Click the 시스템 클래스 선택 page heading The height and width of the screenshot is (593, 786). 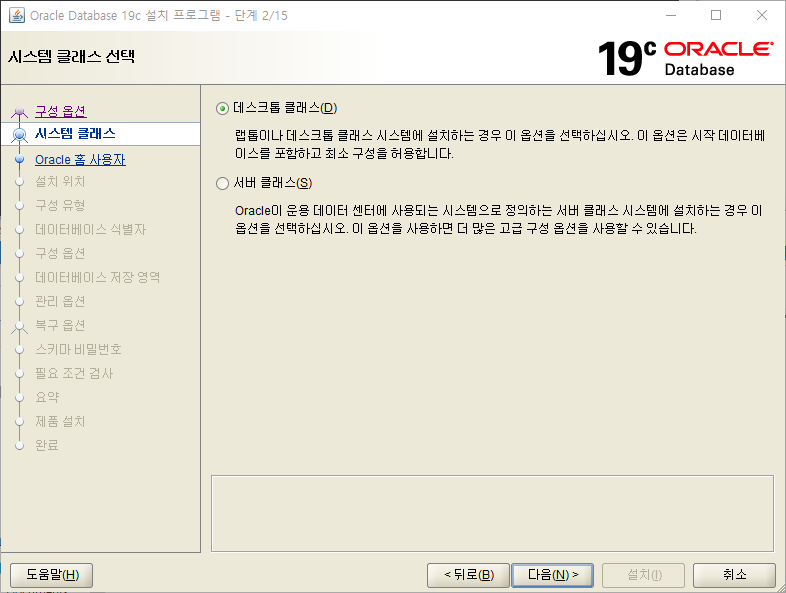tap(71, 56)
